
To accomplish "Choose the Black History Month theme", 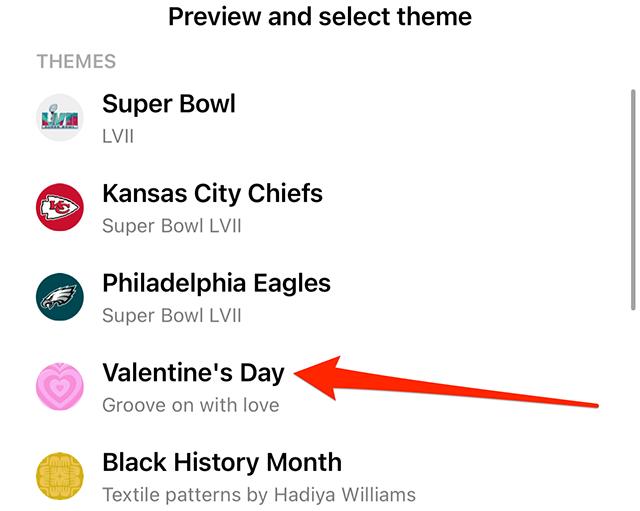I will coord(222,463).
